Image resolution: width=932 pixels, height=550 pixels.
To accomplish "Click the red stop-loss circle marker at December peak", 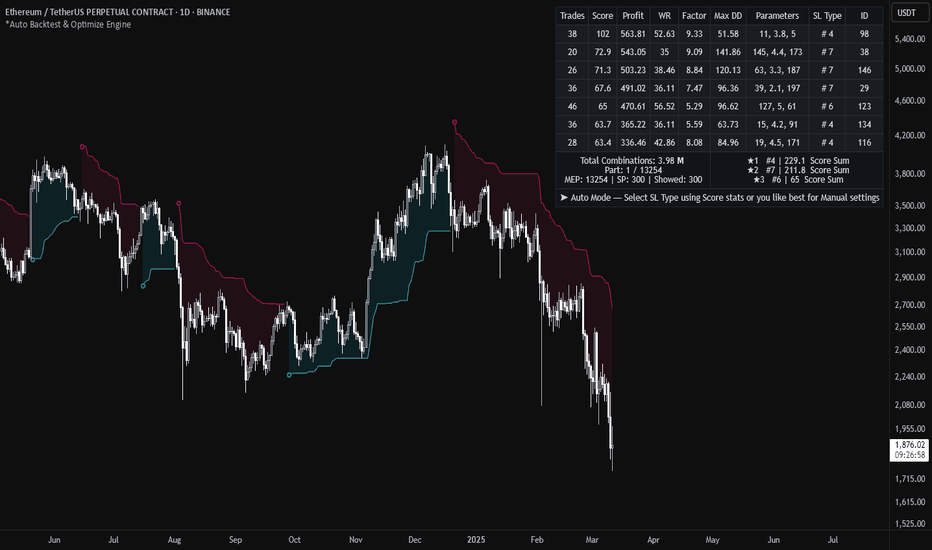I will coord(455,122).
